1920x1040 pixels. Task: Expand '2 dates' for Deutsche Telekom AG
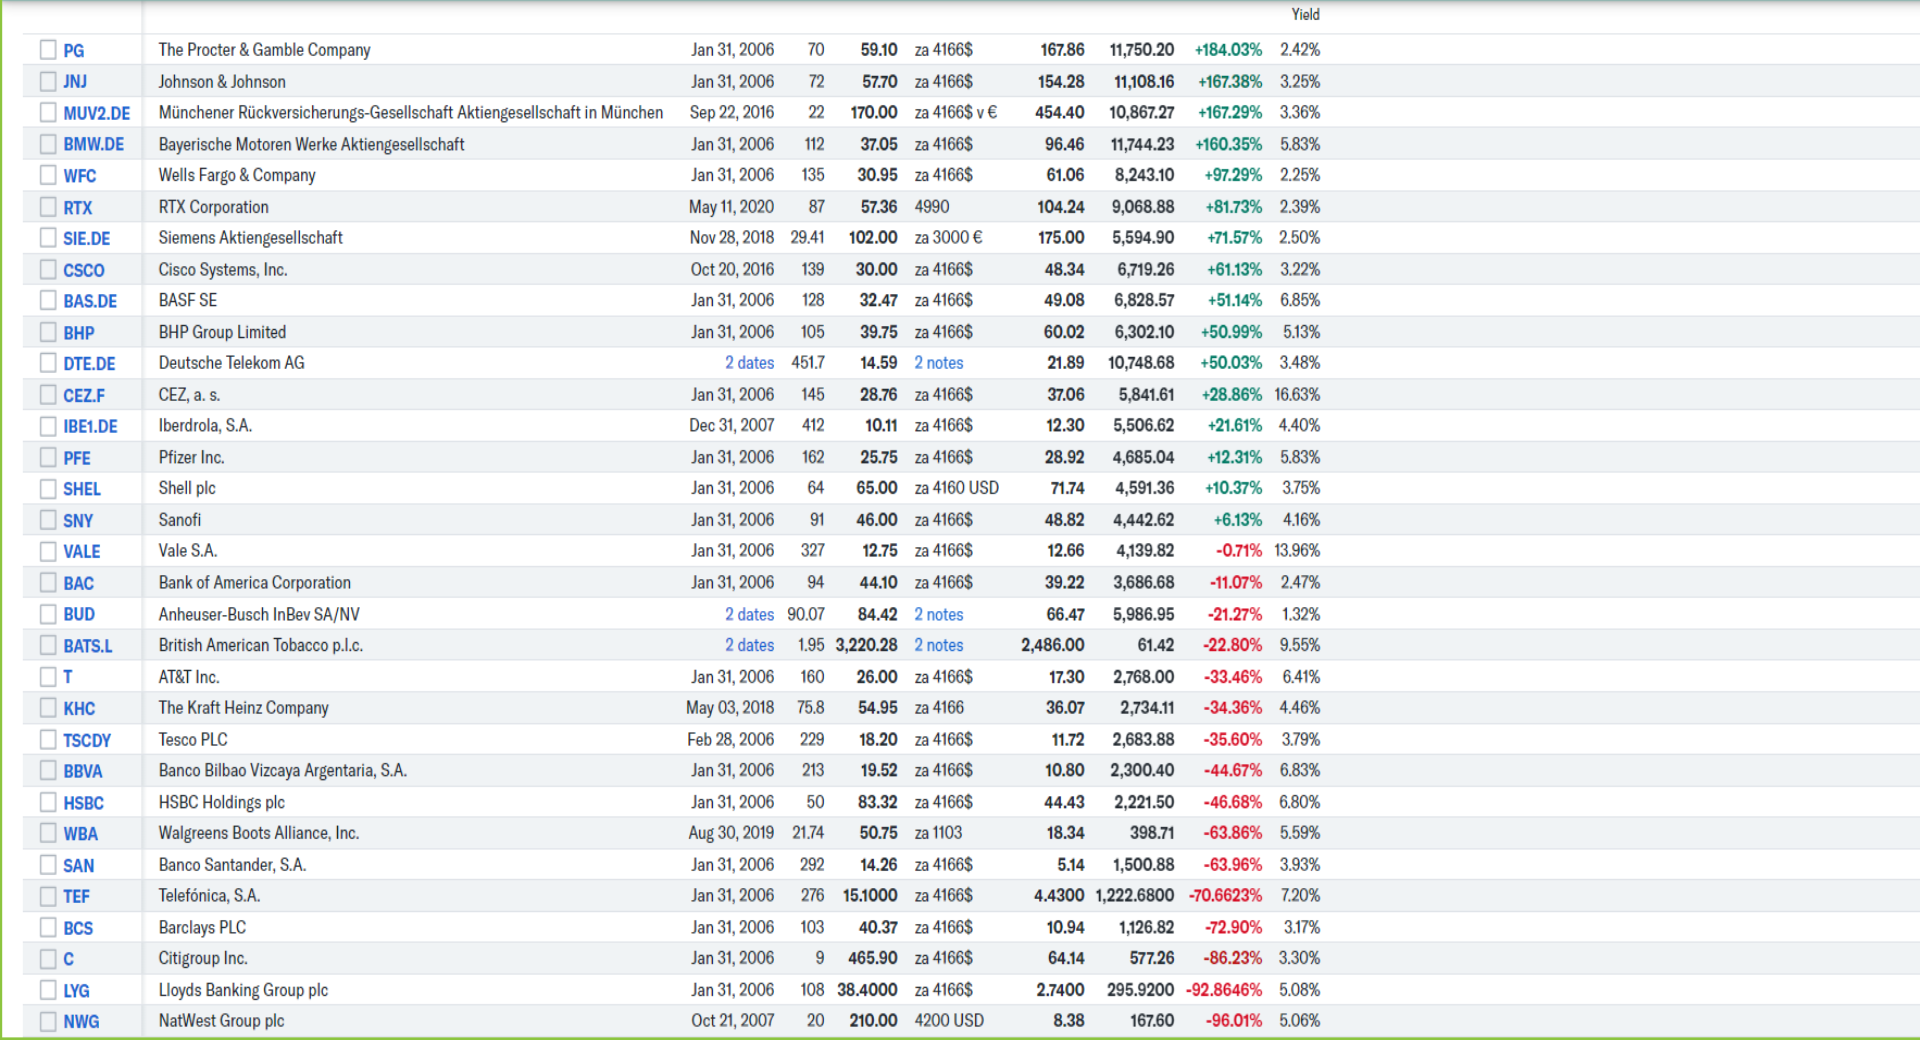point(749,363)
